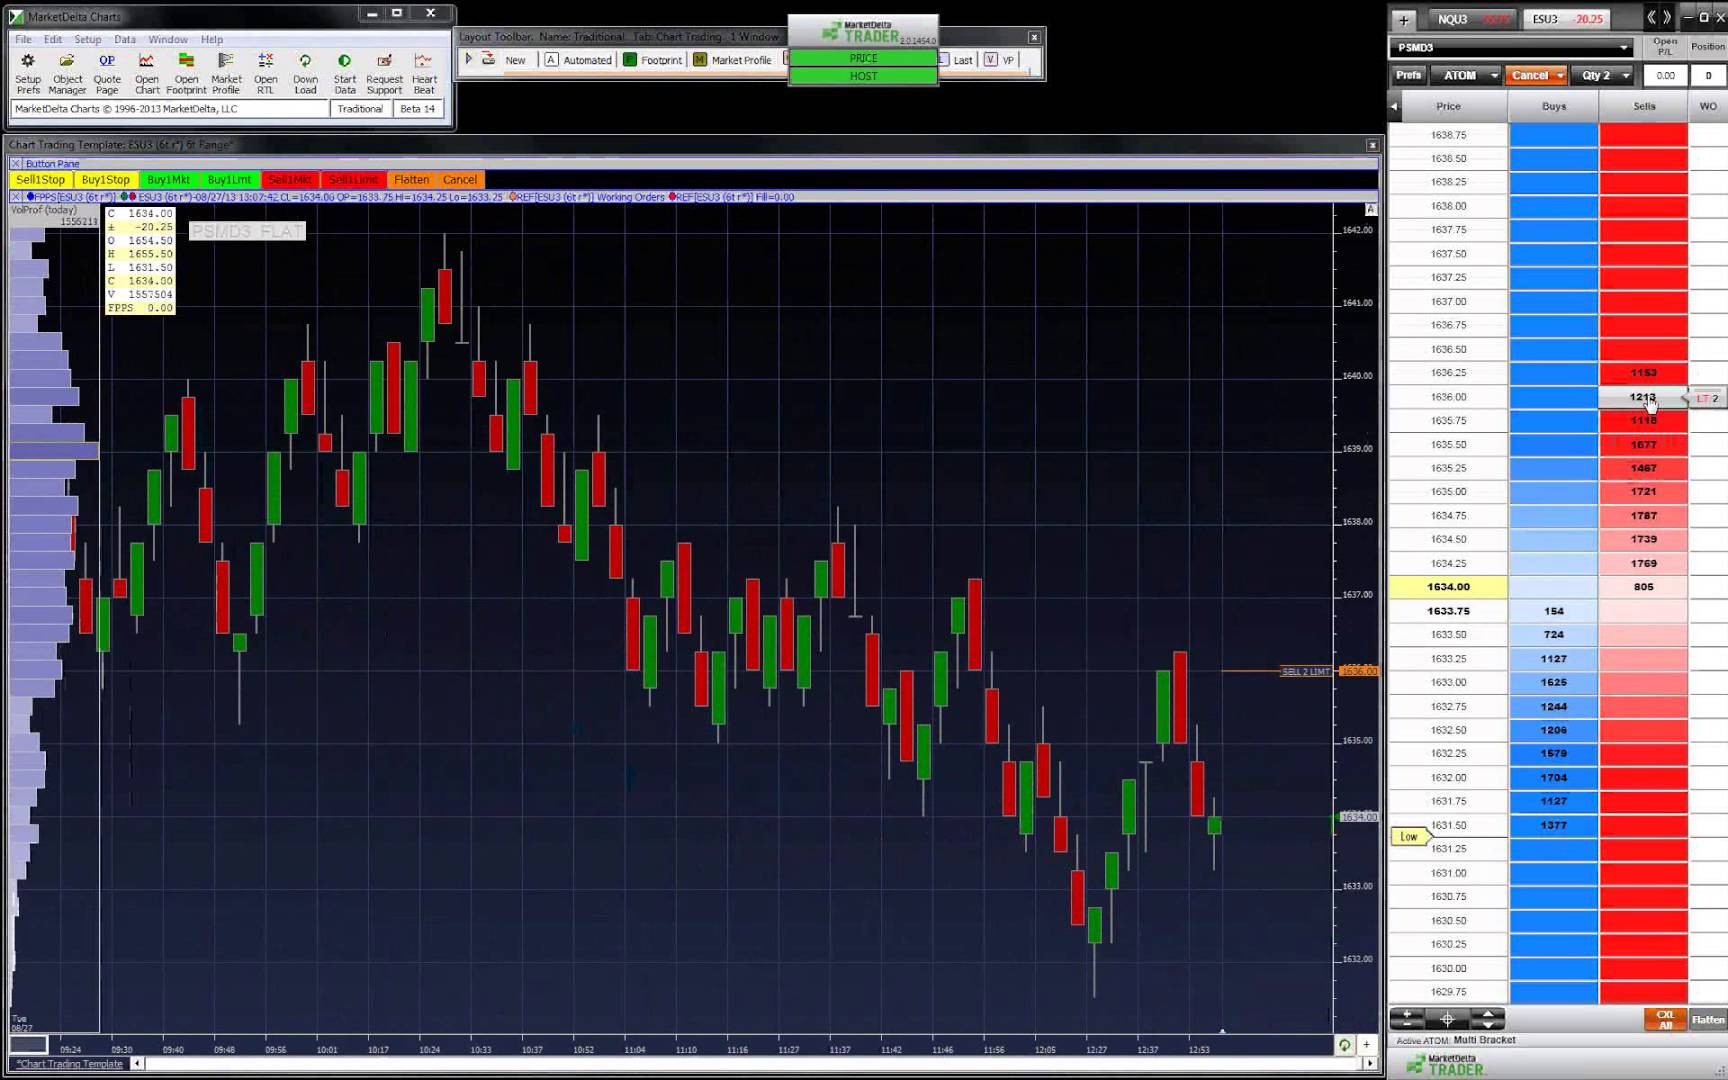Click the Flatten button in Trader DOM
Viewport: 1728px width, 1080px height.
click(x=1707, y=1019)
